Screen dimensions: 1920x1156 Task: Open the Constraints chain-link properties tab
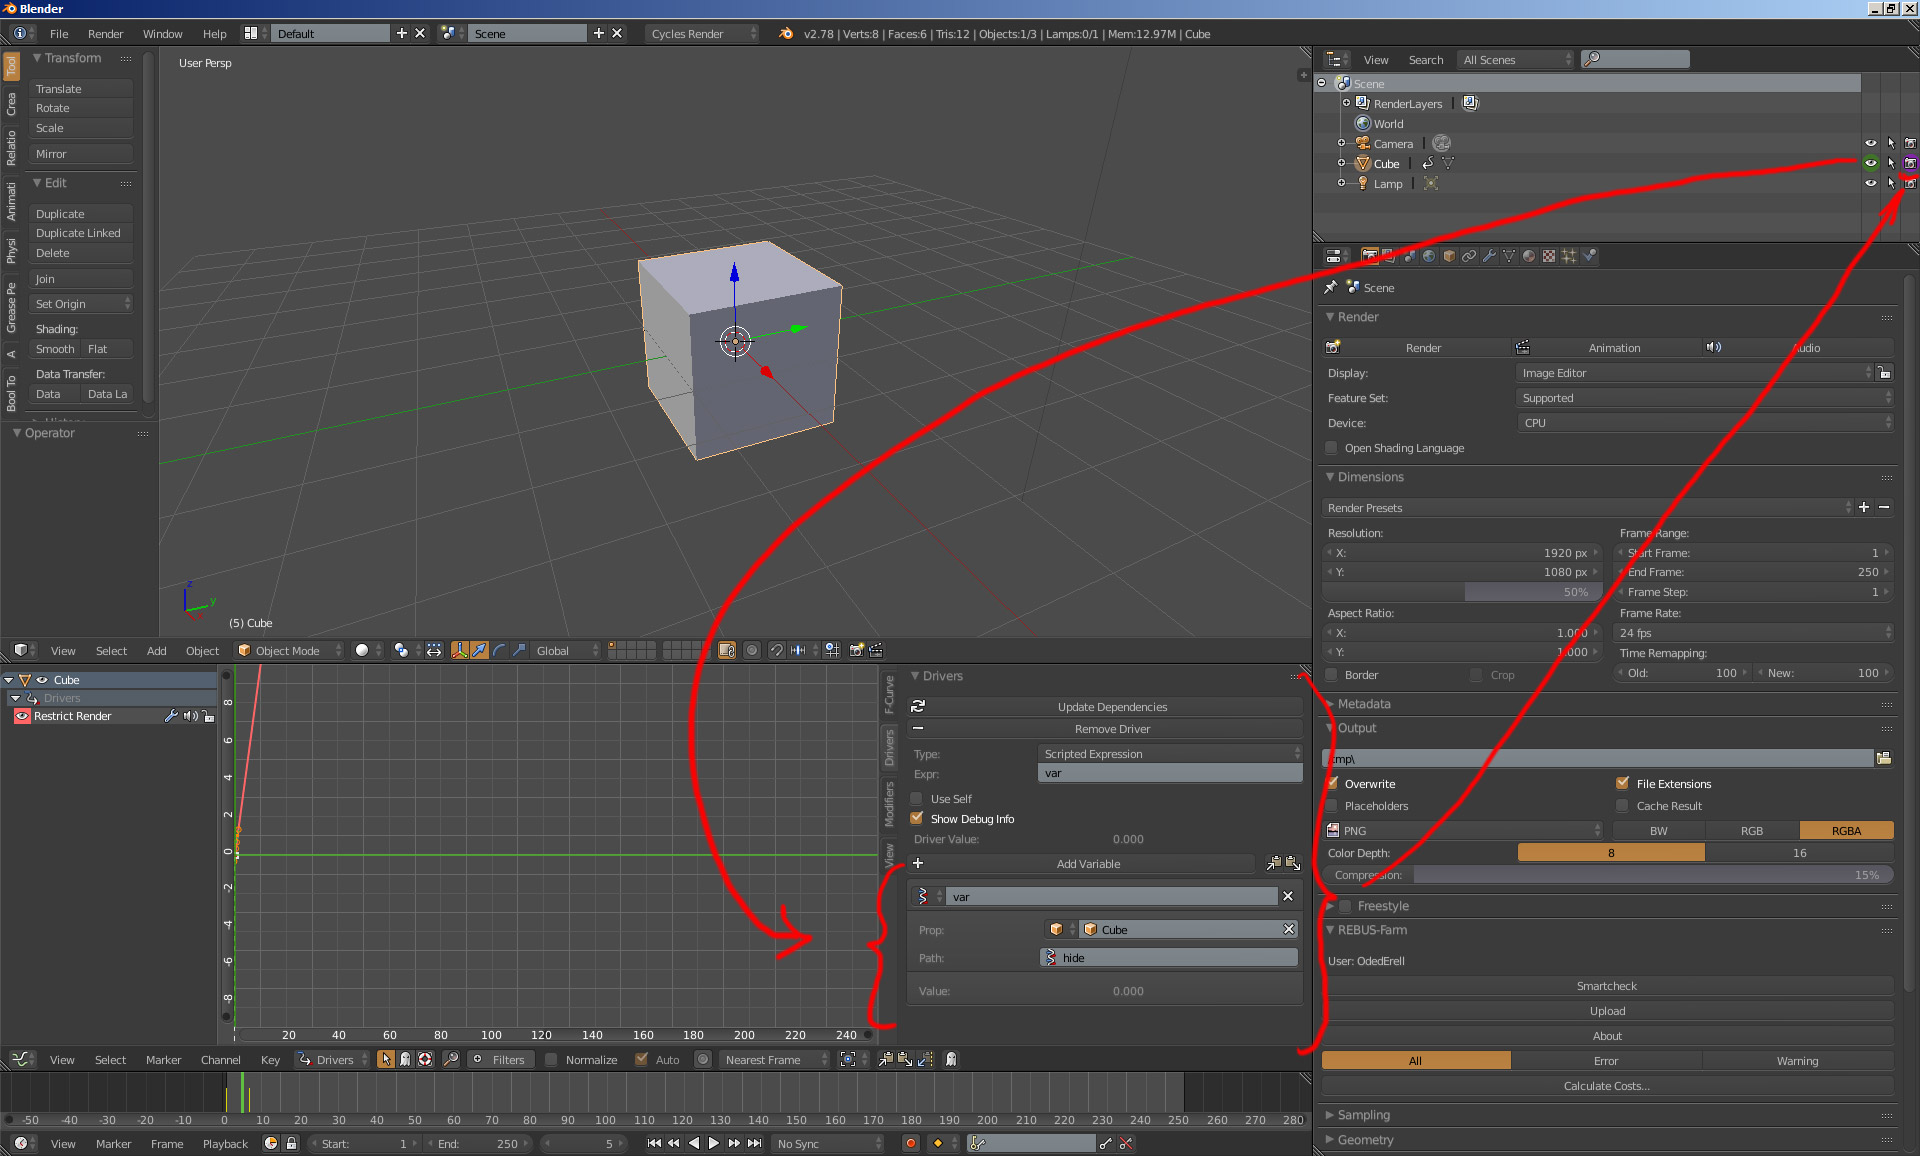click(1469, 257)
